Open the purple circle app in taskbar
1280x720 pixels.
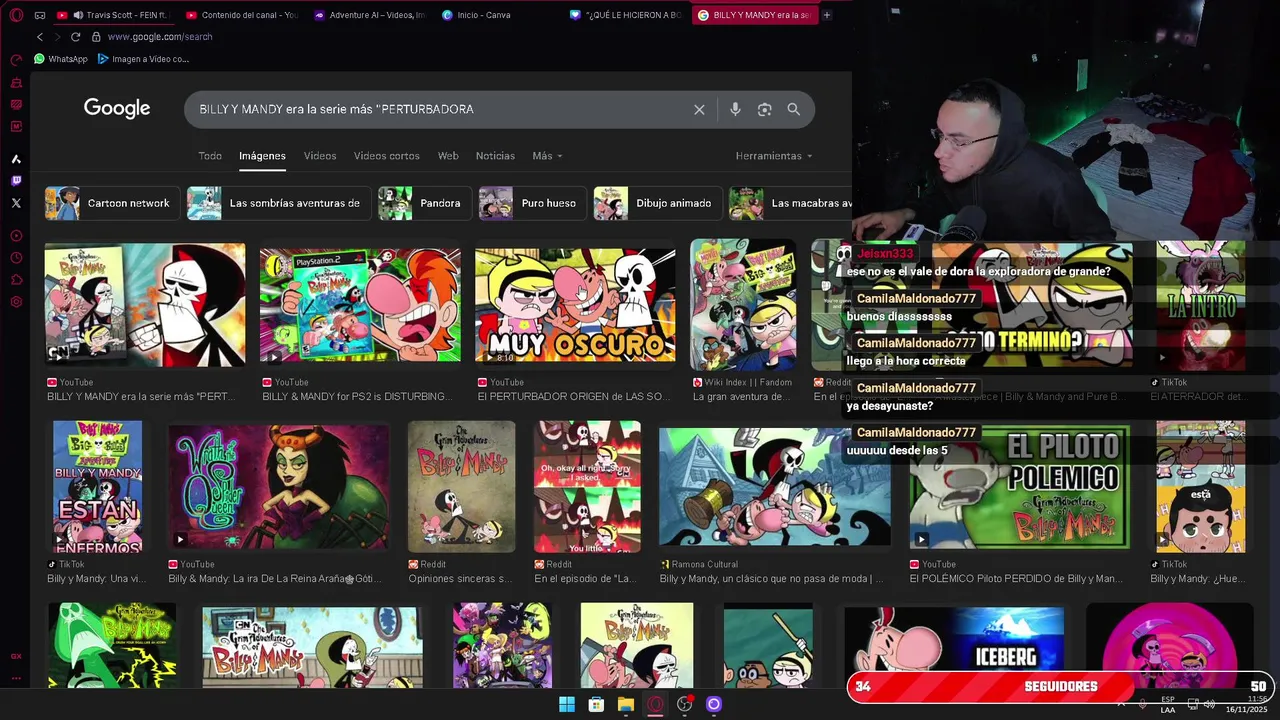pyautogui.click(x=714, y=704)
